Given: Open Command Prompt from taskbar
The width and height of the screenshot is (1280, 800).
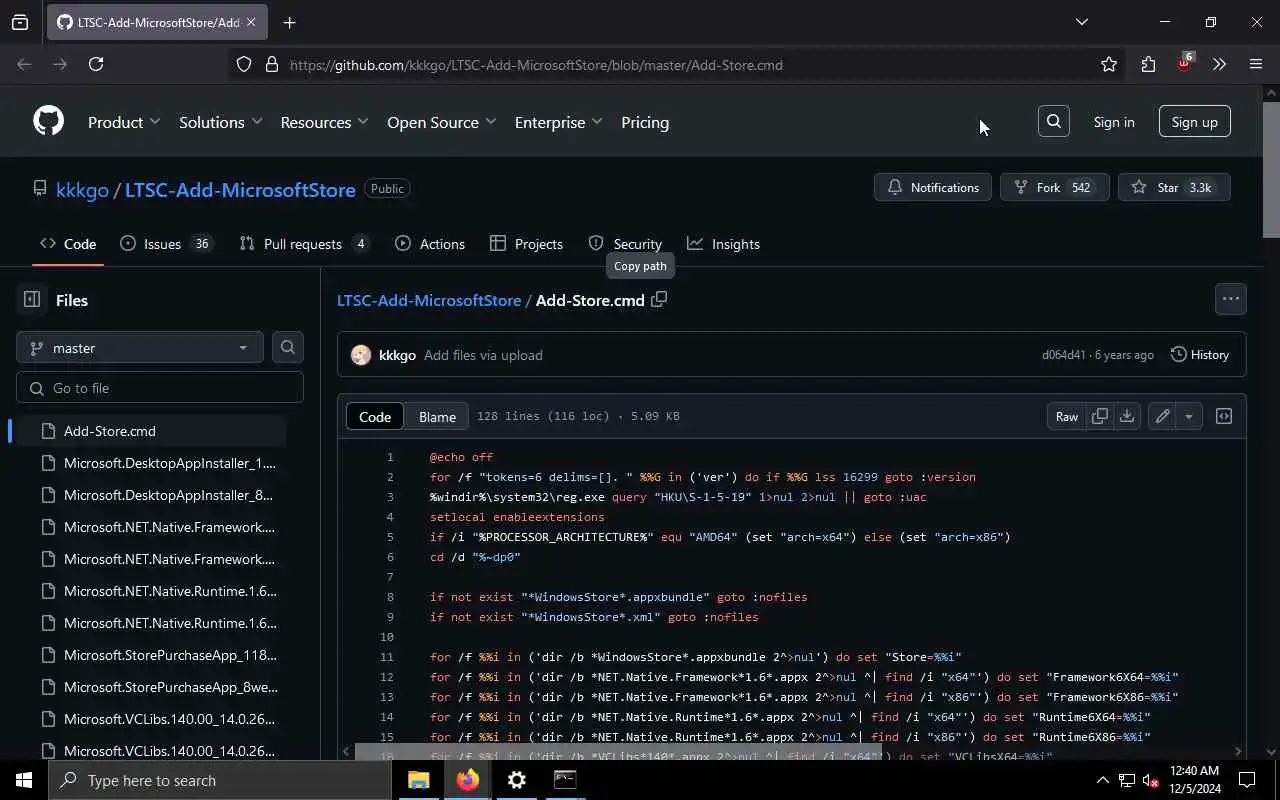Looking at the screenshot, I should (x=565, y=780).
